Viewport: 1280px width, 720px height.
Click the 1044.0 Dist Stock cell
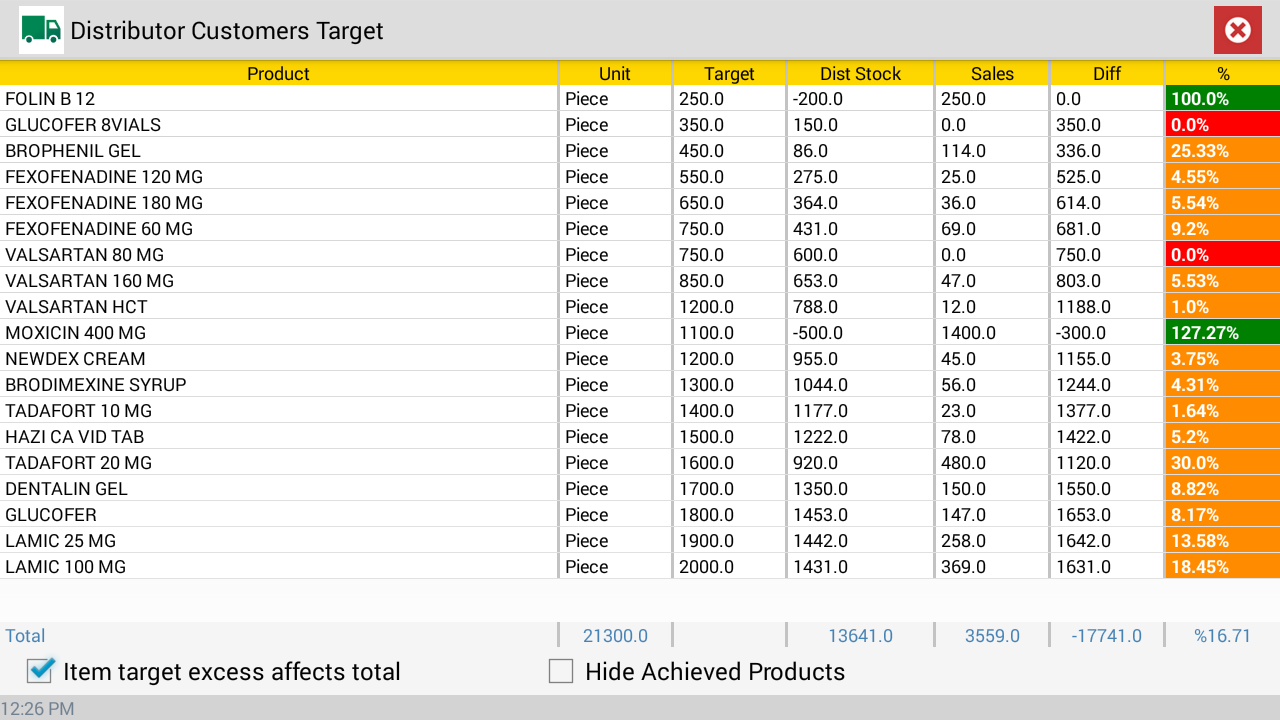(860, 384)
